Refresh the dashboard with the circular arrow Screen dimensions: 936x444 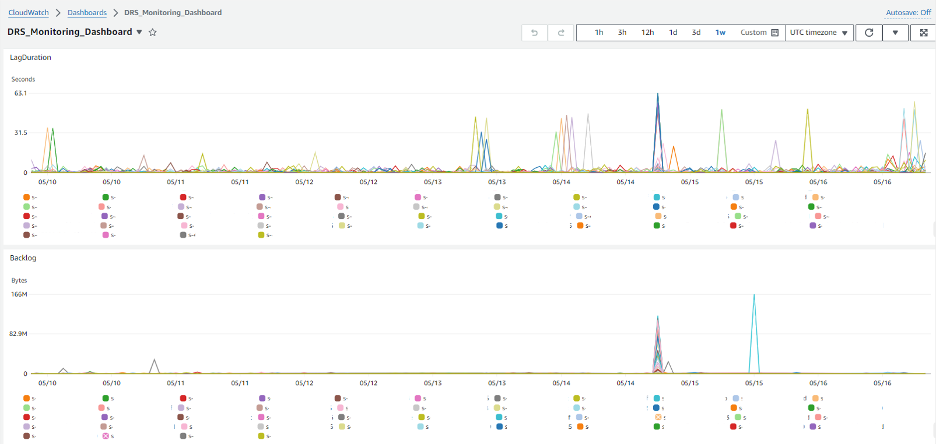coord(869,33)
